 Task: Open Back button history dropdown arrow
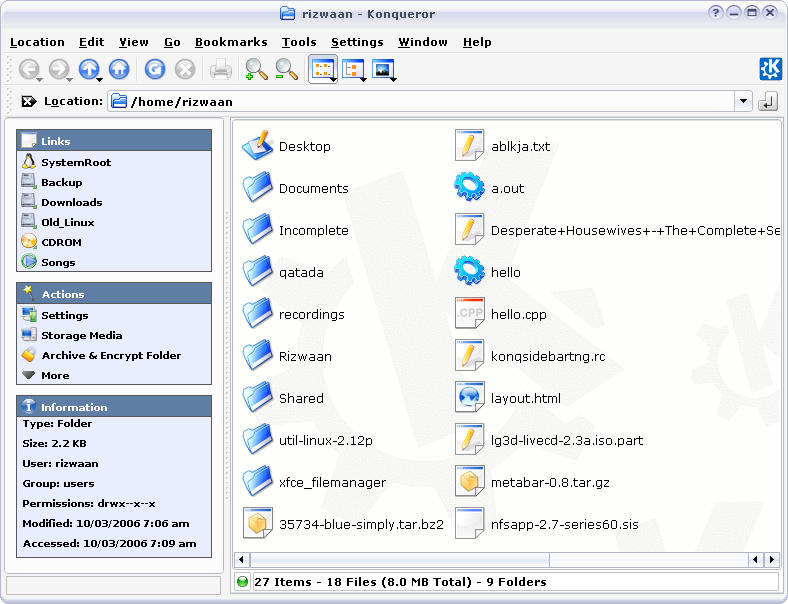[40, 80]
